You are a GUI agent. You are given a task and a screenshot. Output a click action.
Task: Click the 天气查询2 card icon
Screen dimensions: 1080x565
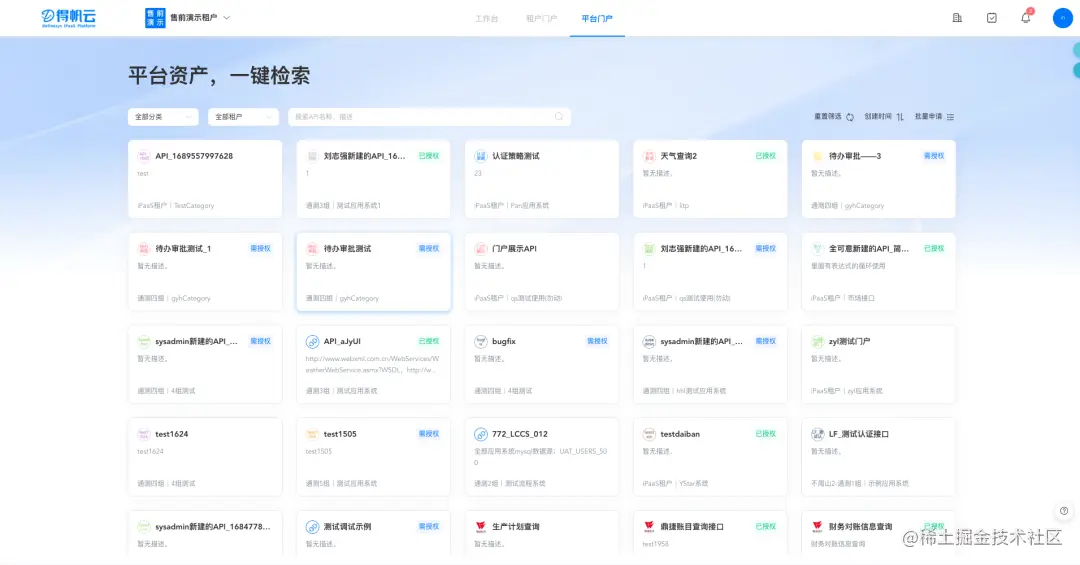pos(649,156)
